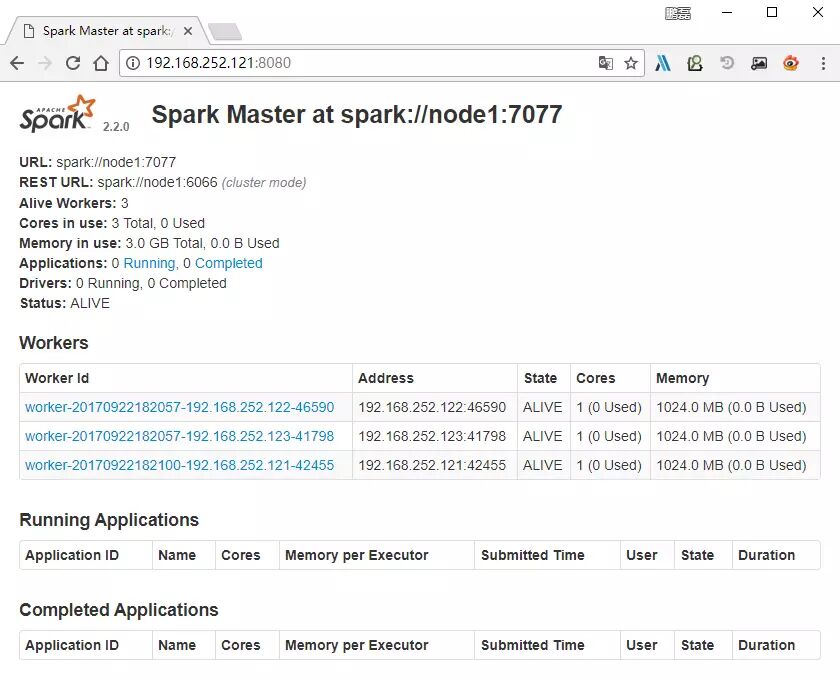The image size is (840, 679).
Task: Click the Alive Workers: 3 line
Action: [x=74, y=203]
